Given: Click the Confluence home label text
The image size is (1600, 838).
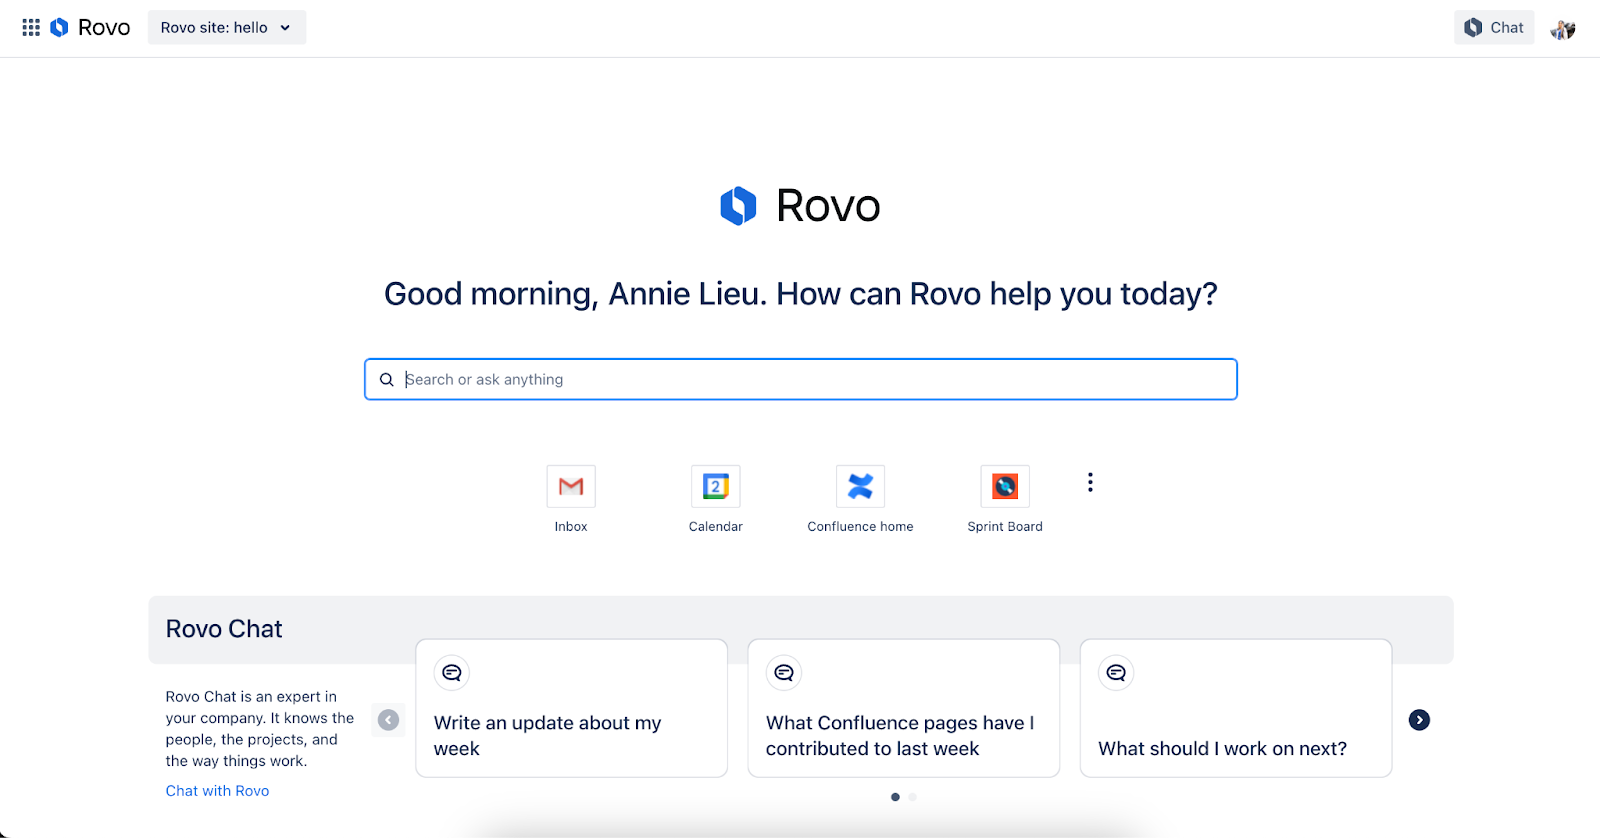Looking at the screenshot, I should point(860,527).
